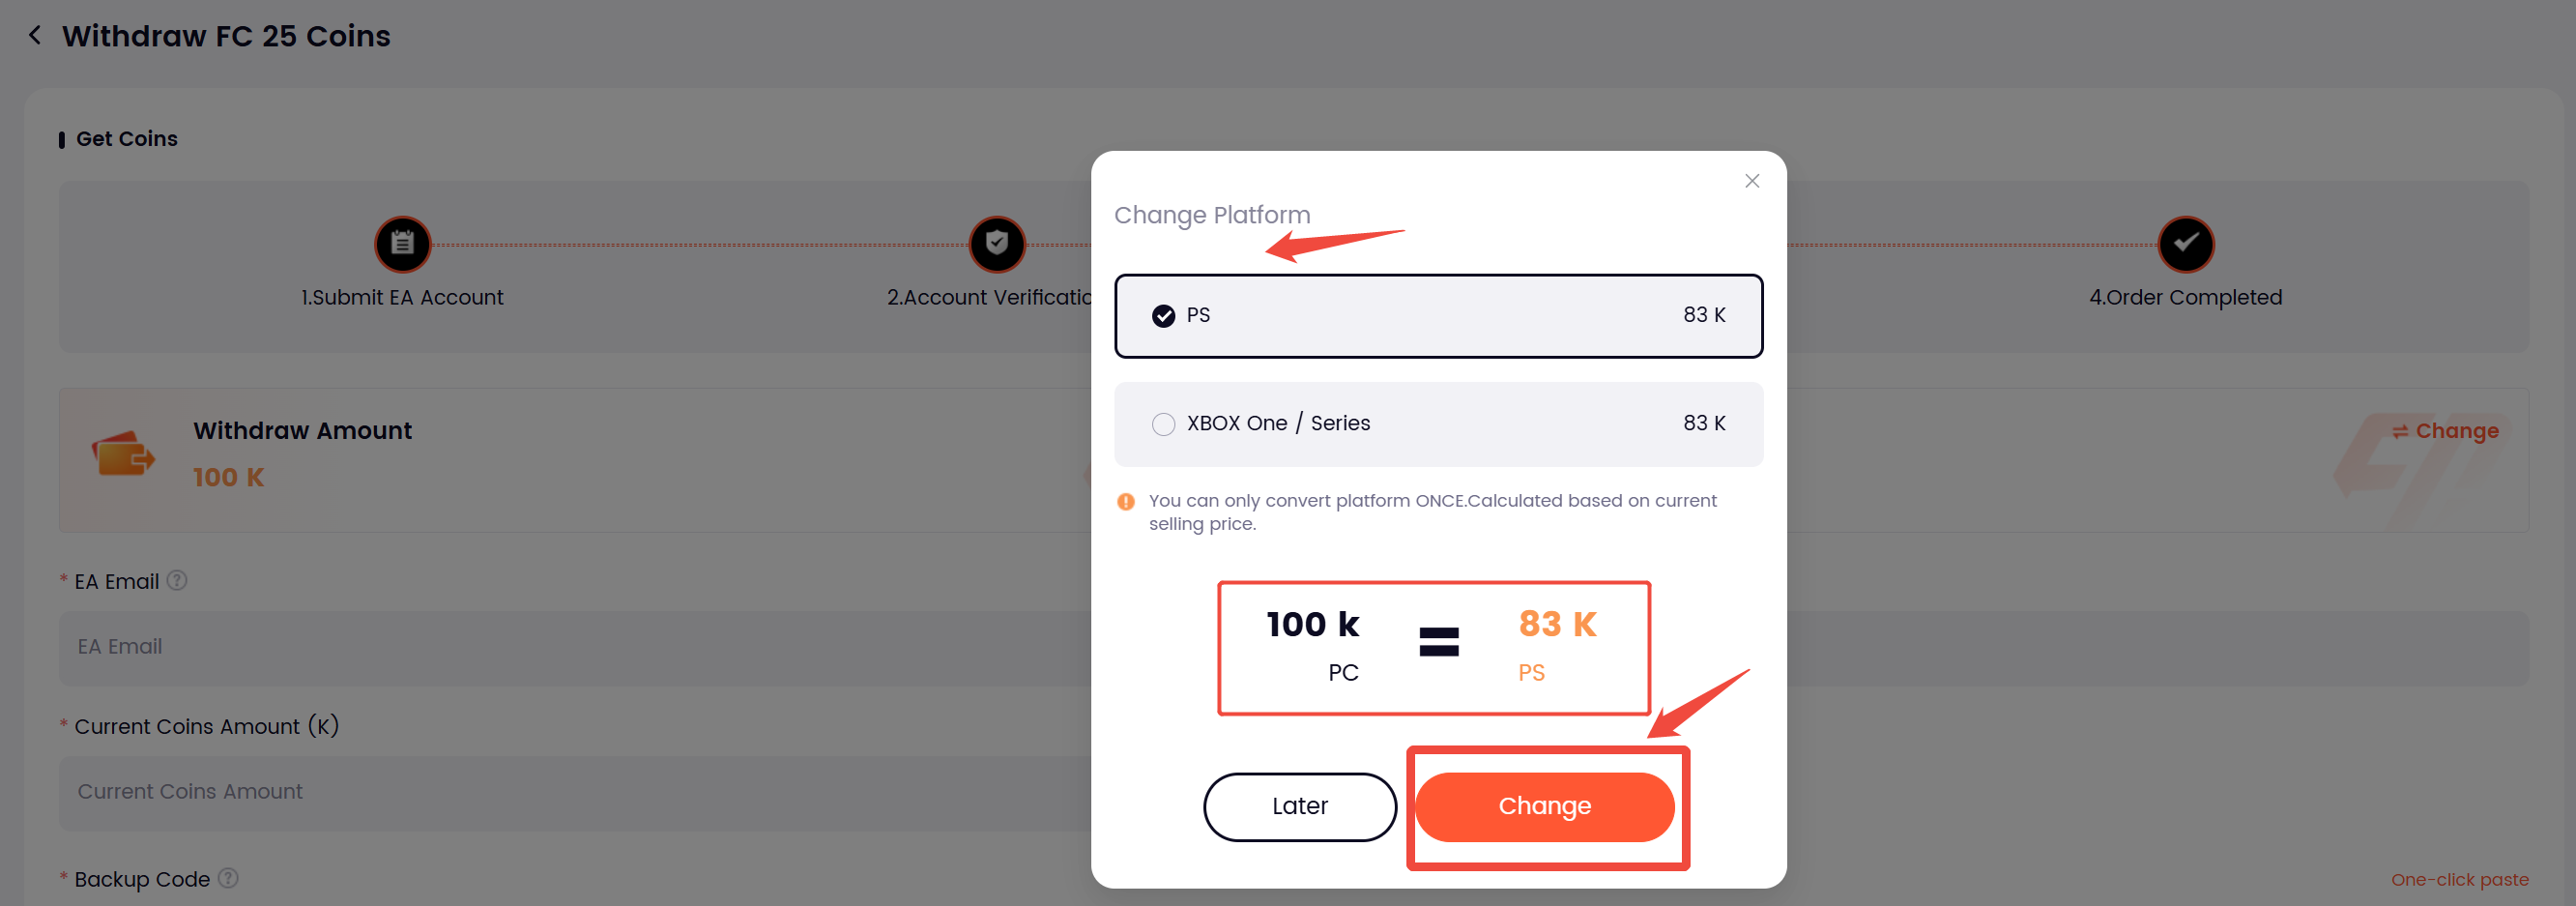Click the orange warning info icon

(x=1126, y=502)
